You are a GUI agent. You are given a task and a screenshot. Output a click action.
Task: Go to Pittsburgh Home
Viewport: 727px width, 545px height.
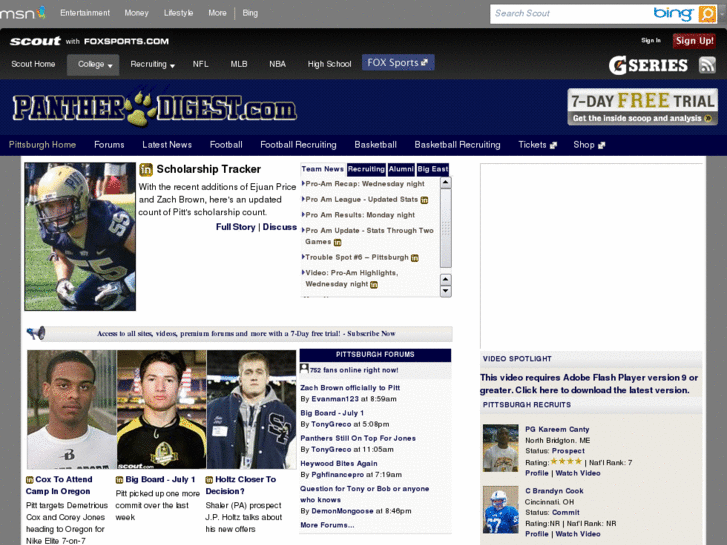tap(42, 145)
